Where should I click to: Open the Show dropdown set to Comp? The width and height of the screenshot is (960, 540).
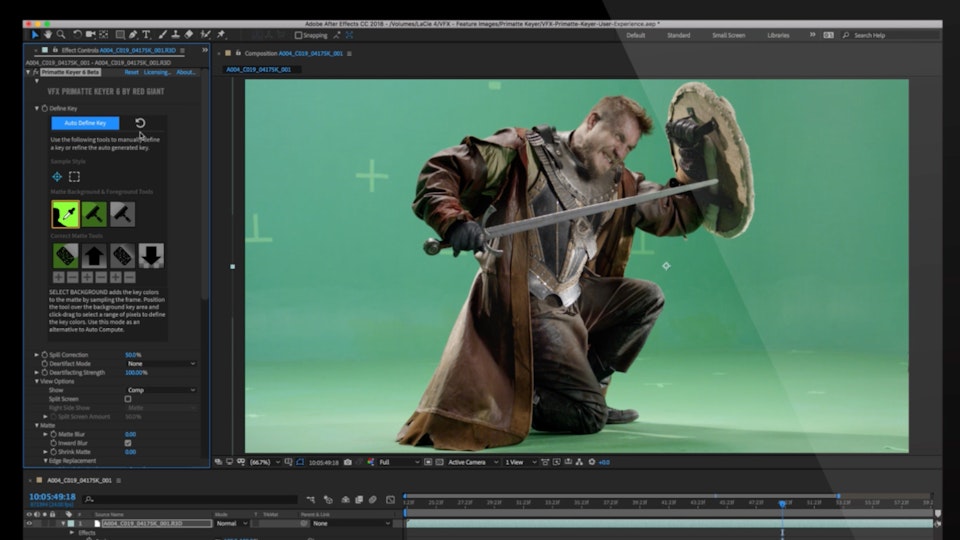160,390
